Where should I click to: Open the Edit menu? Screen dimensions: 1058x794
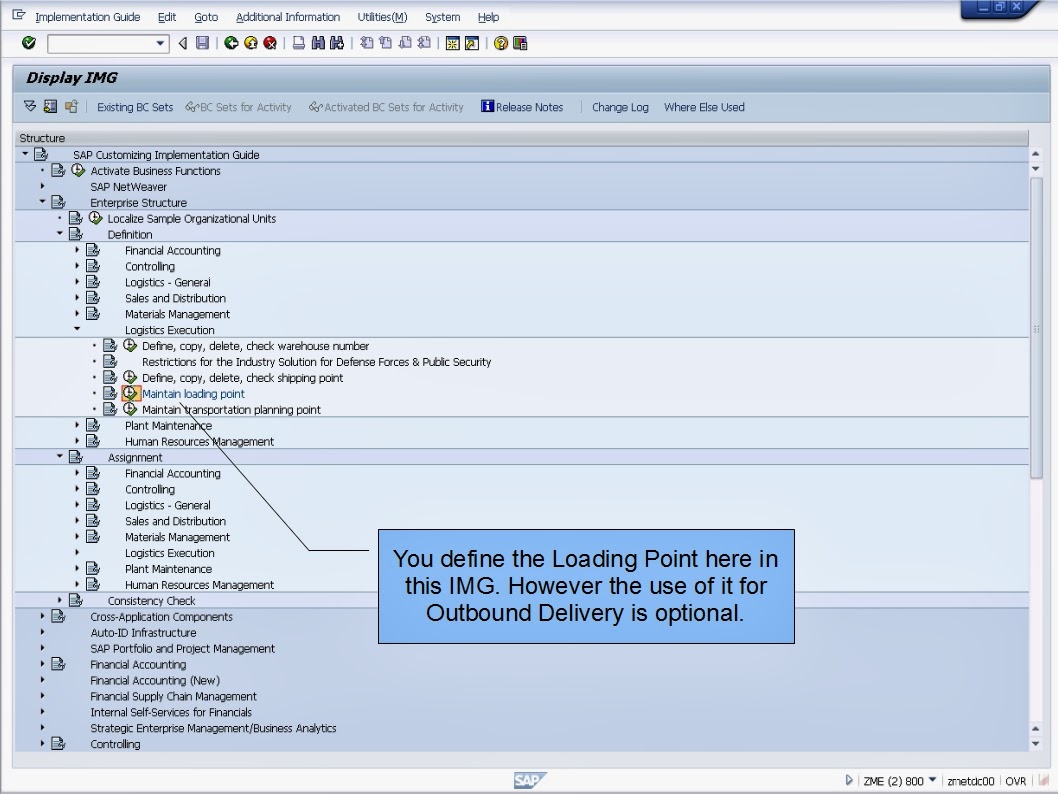tap(167, 17)
